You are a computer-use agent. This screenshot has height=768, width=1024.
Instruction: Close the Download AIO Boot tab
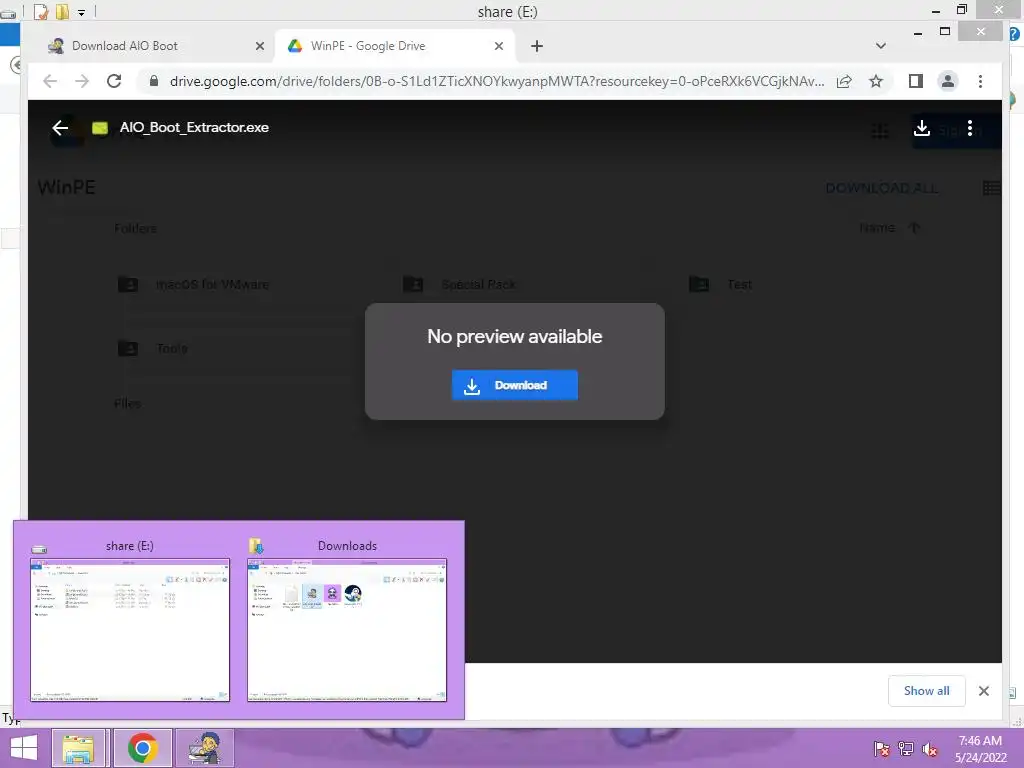click(x=260, y=46)
